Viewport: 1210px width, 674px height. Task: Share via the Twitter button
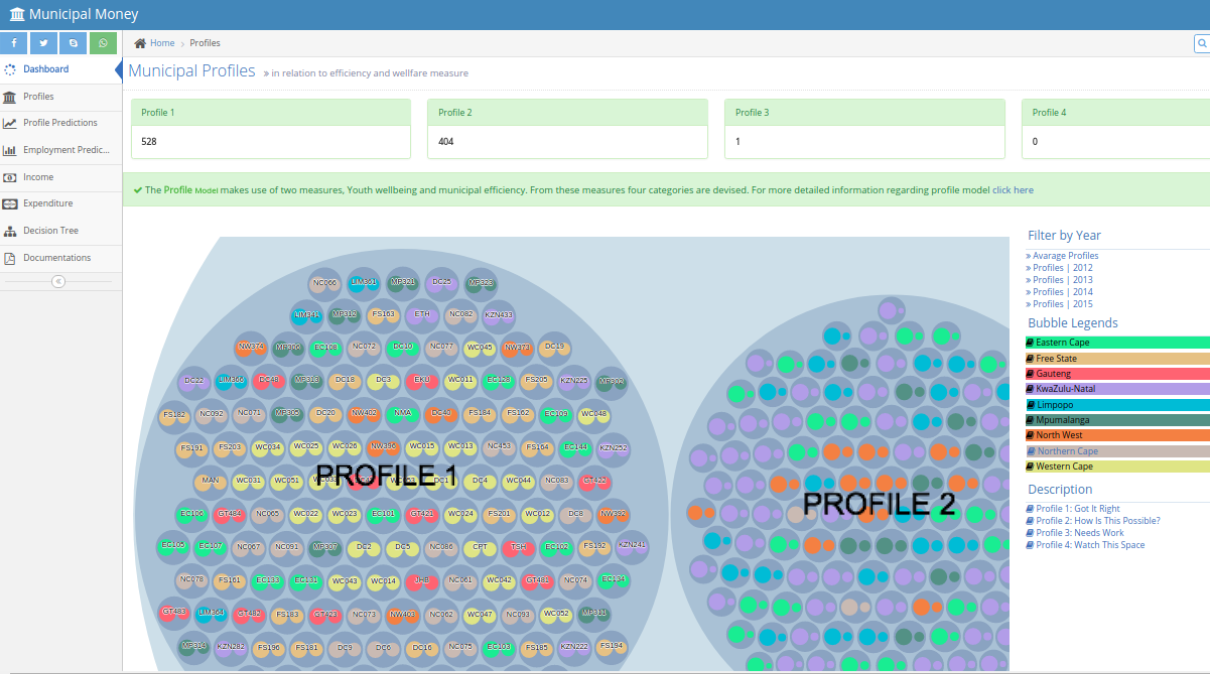[43, 43]
